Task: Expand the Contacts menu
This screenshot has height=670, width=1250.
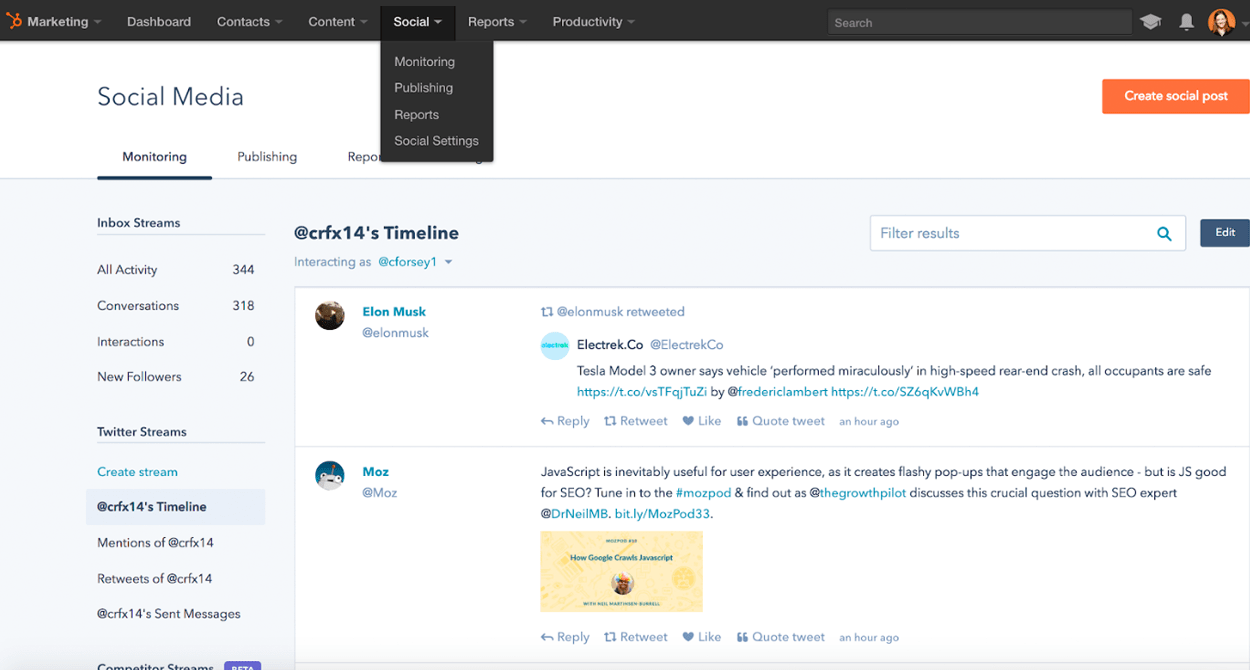Action: coord(250,22)
